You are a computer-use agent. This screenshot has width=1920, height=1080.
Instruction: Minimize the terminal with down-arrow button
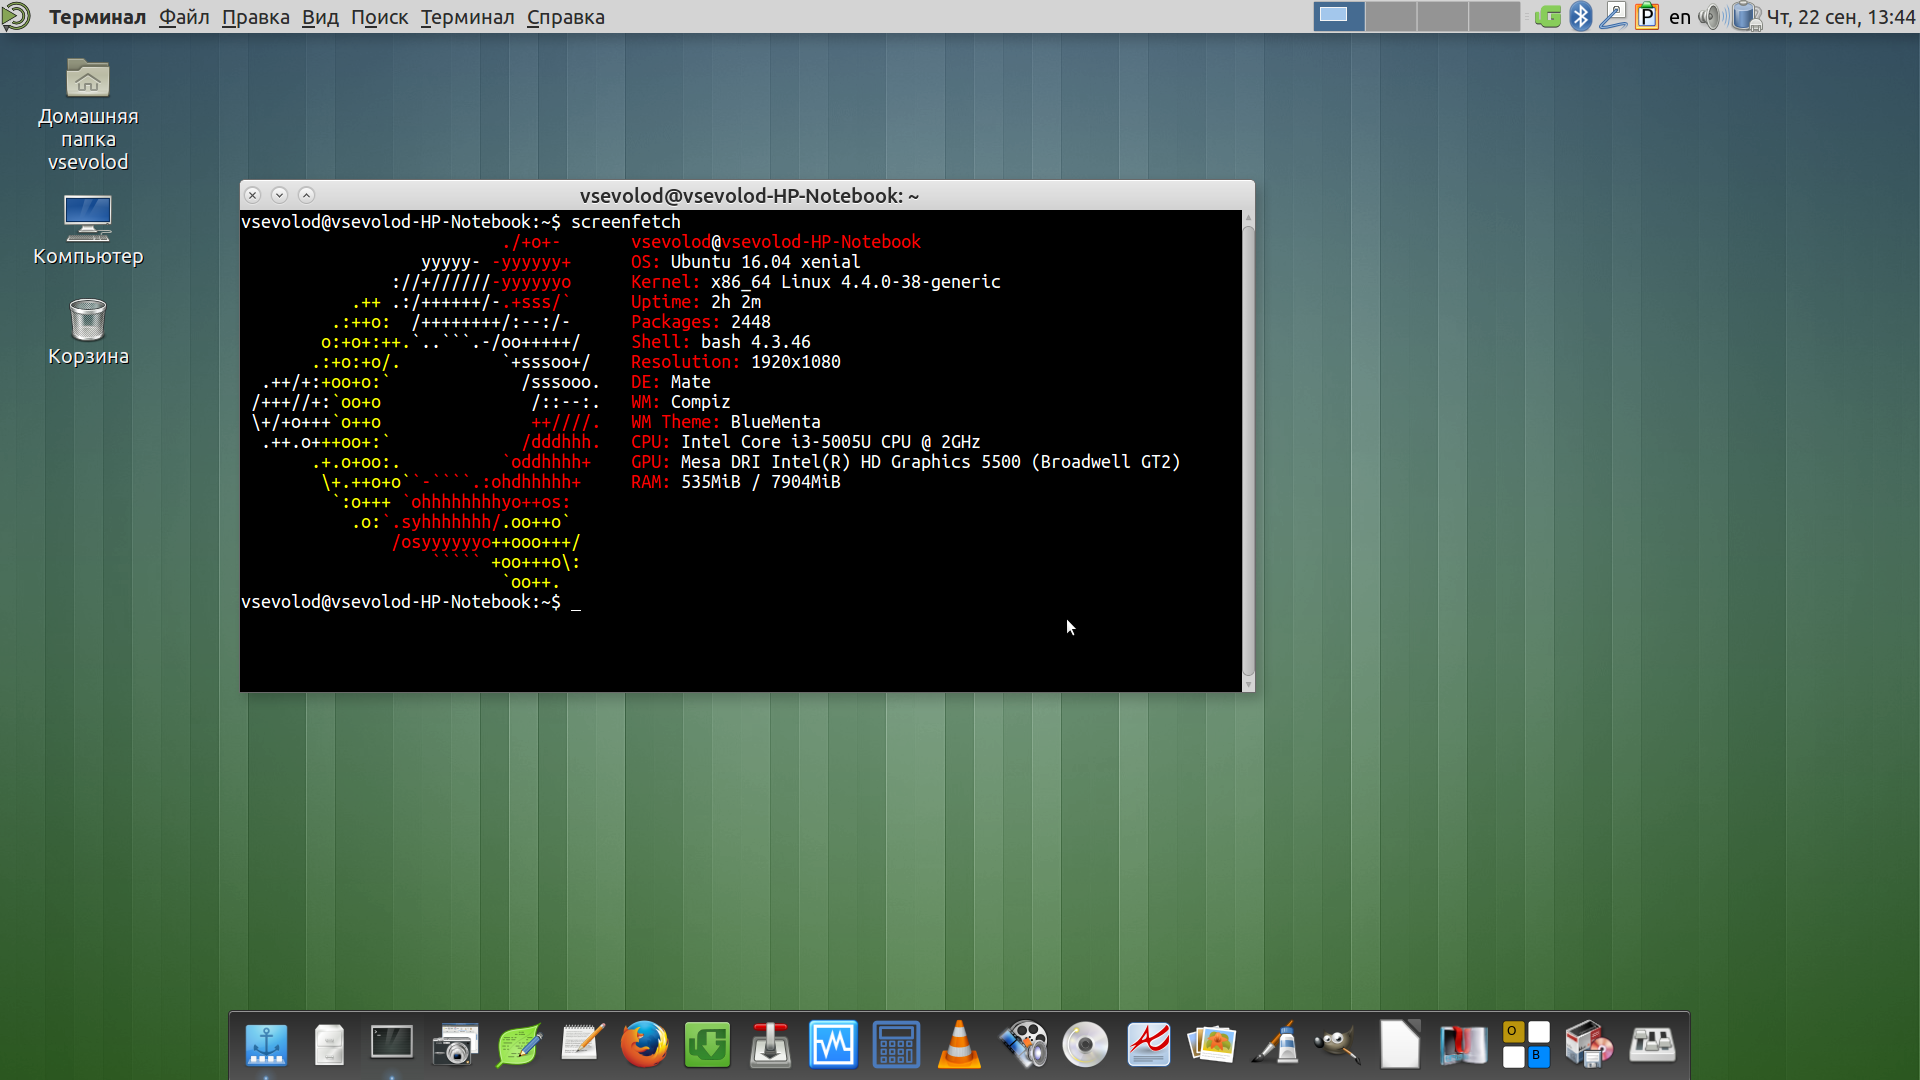click(x=280, y=195)
